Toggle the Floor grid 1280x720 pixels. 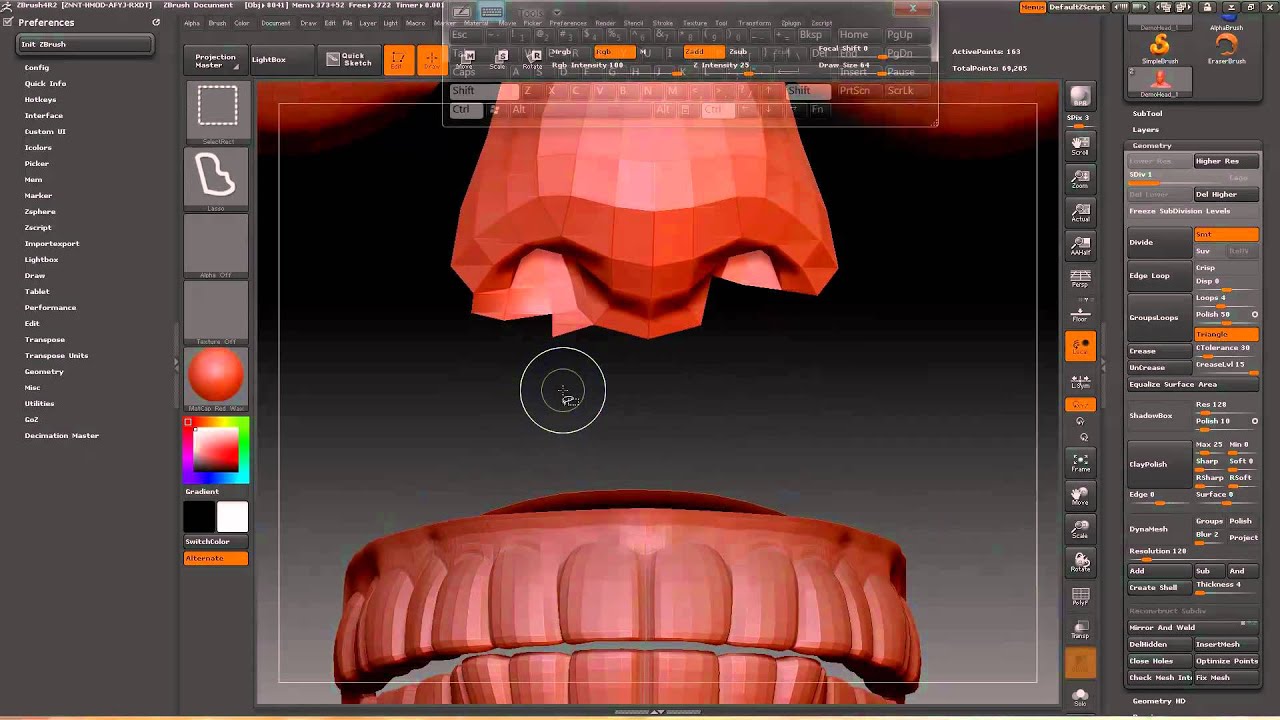coord(1080,312)
